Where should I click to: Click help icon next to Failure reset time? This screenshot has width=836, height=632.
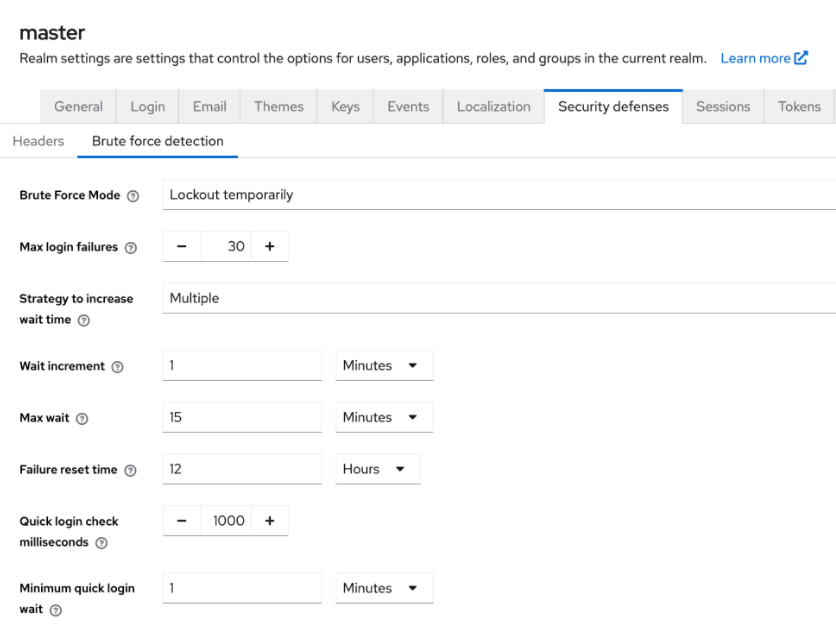[130, 471]
